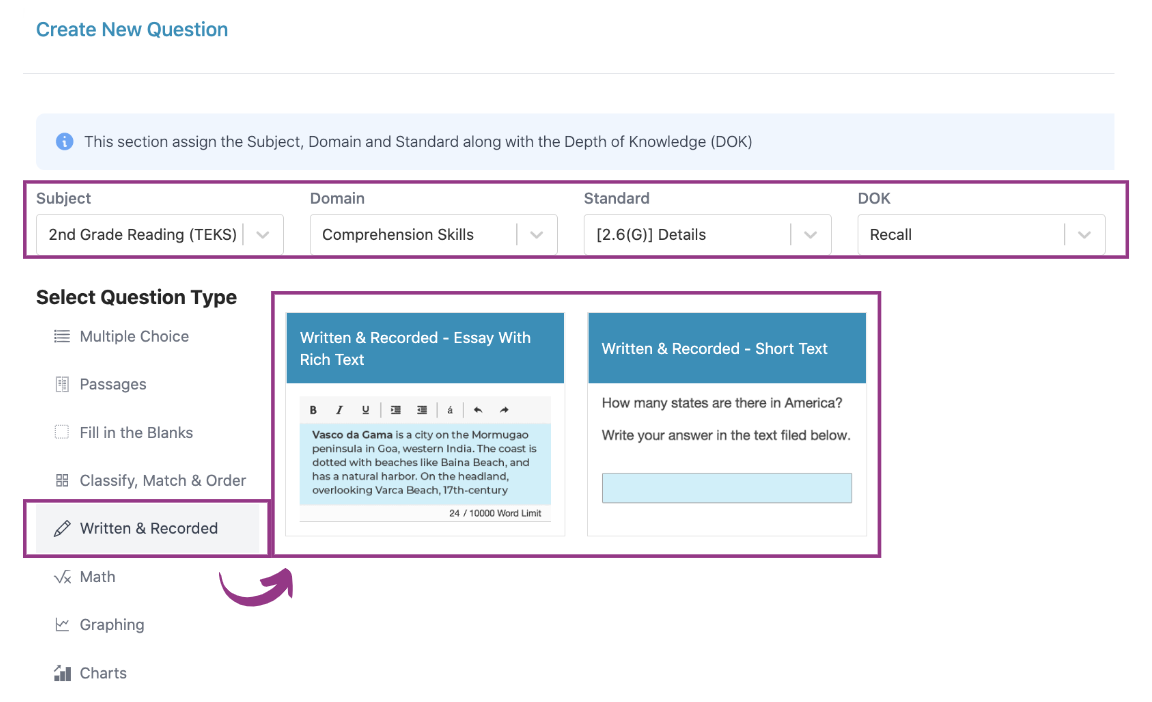The height and width of the screenshot is (702, 1152).
Task: Click the line-graph icon beside Graphing
Action: (62, 624)
